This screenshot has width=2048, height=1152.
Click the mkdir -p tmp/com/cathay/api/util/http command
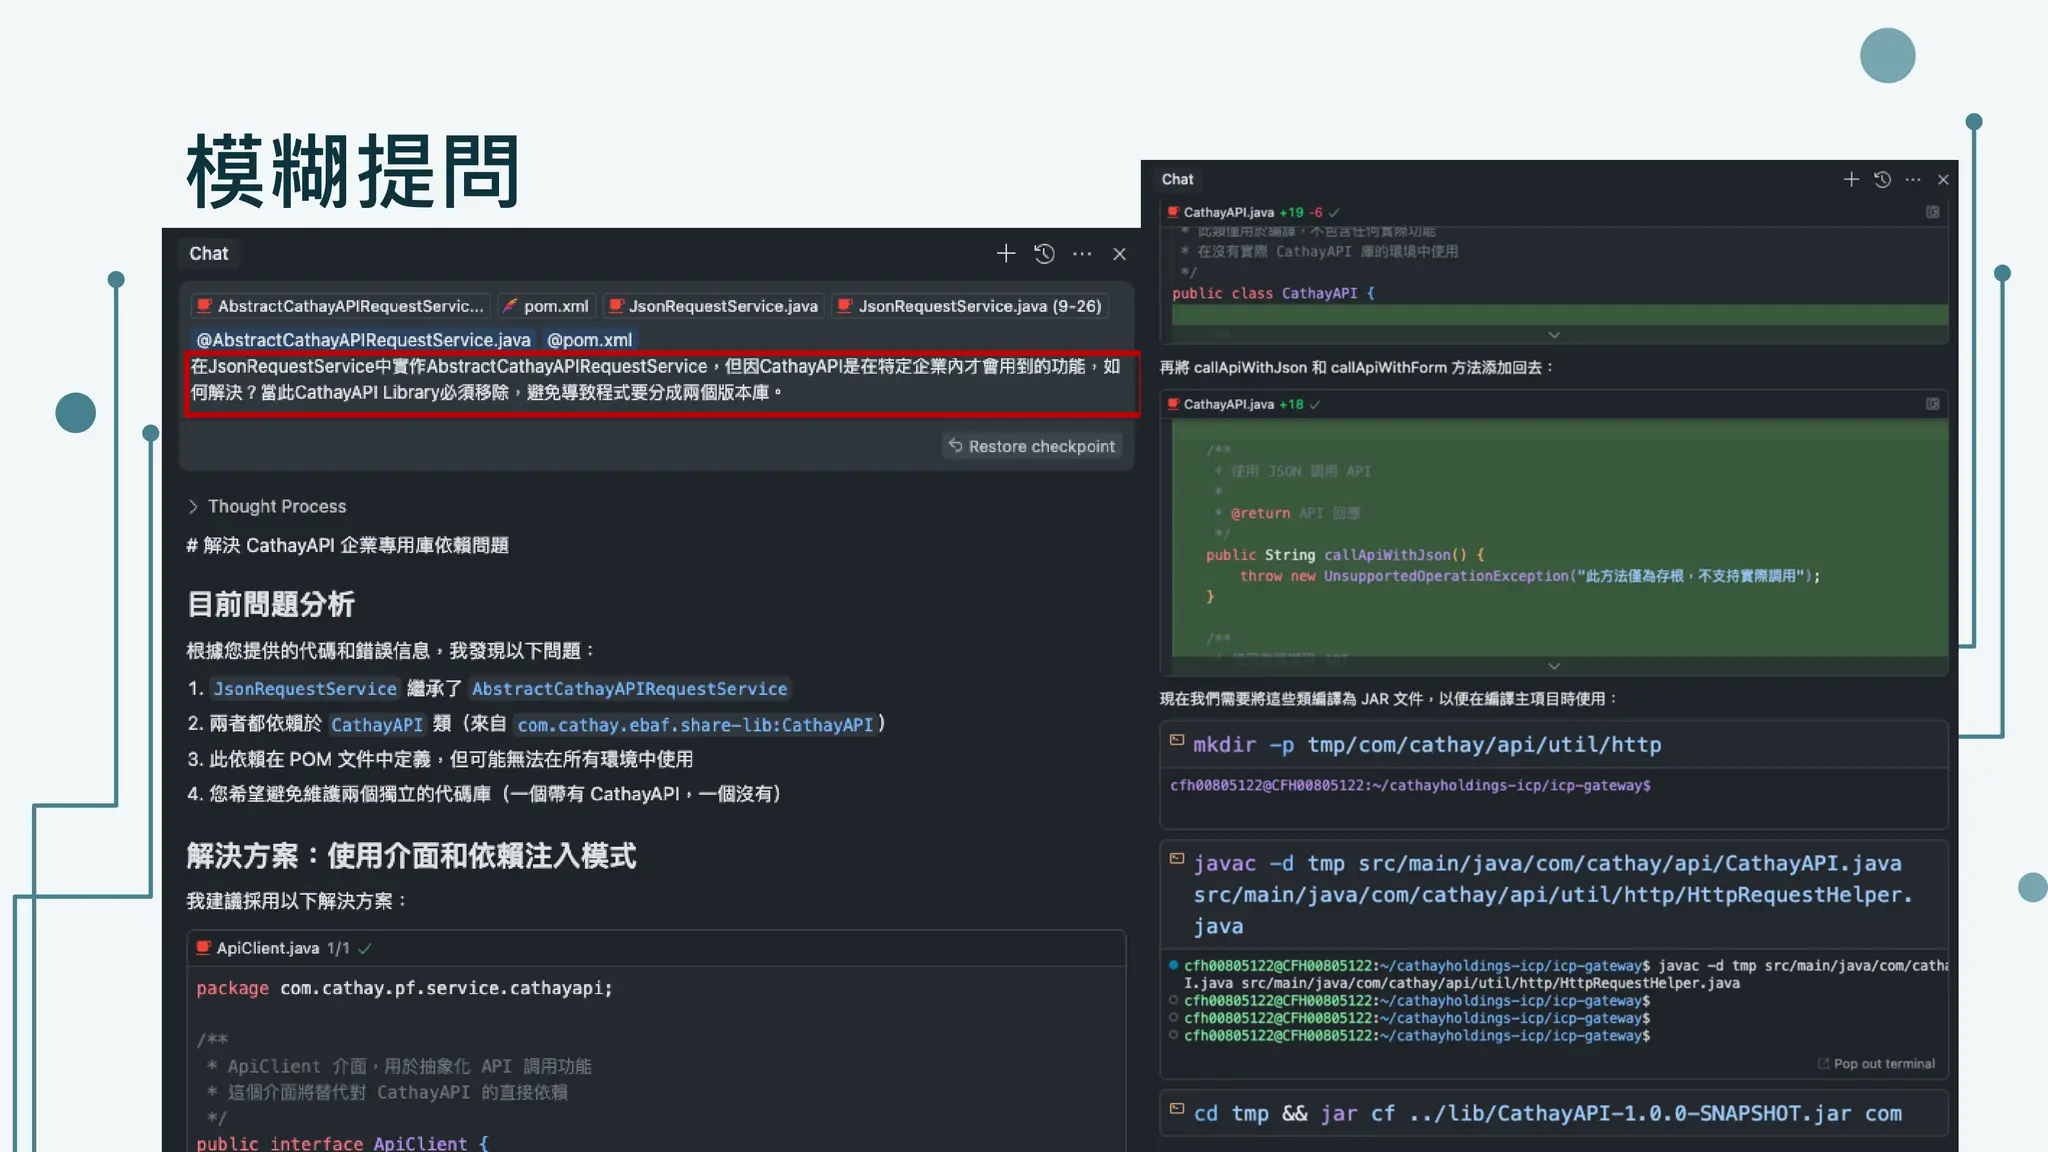(x=1427, y=745)
